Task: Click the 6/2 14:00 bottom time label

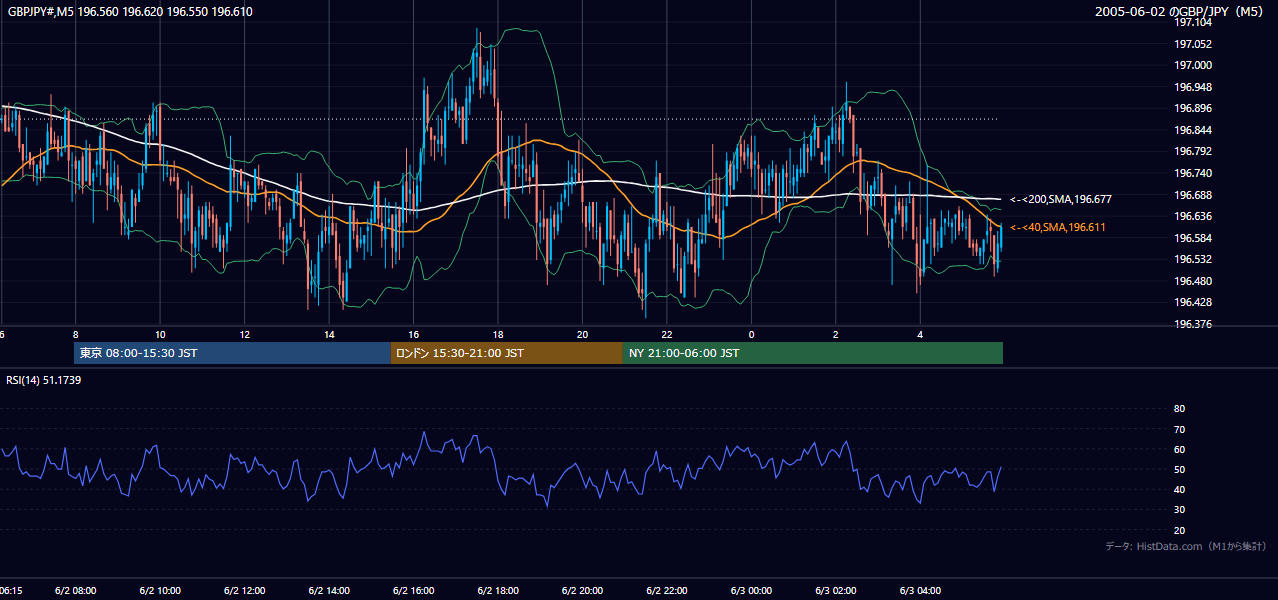Action: (329, 591)
